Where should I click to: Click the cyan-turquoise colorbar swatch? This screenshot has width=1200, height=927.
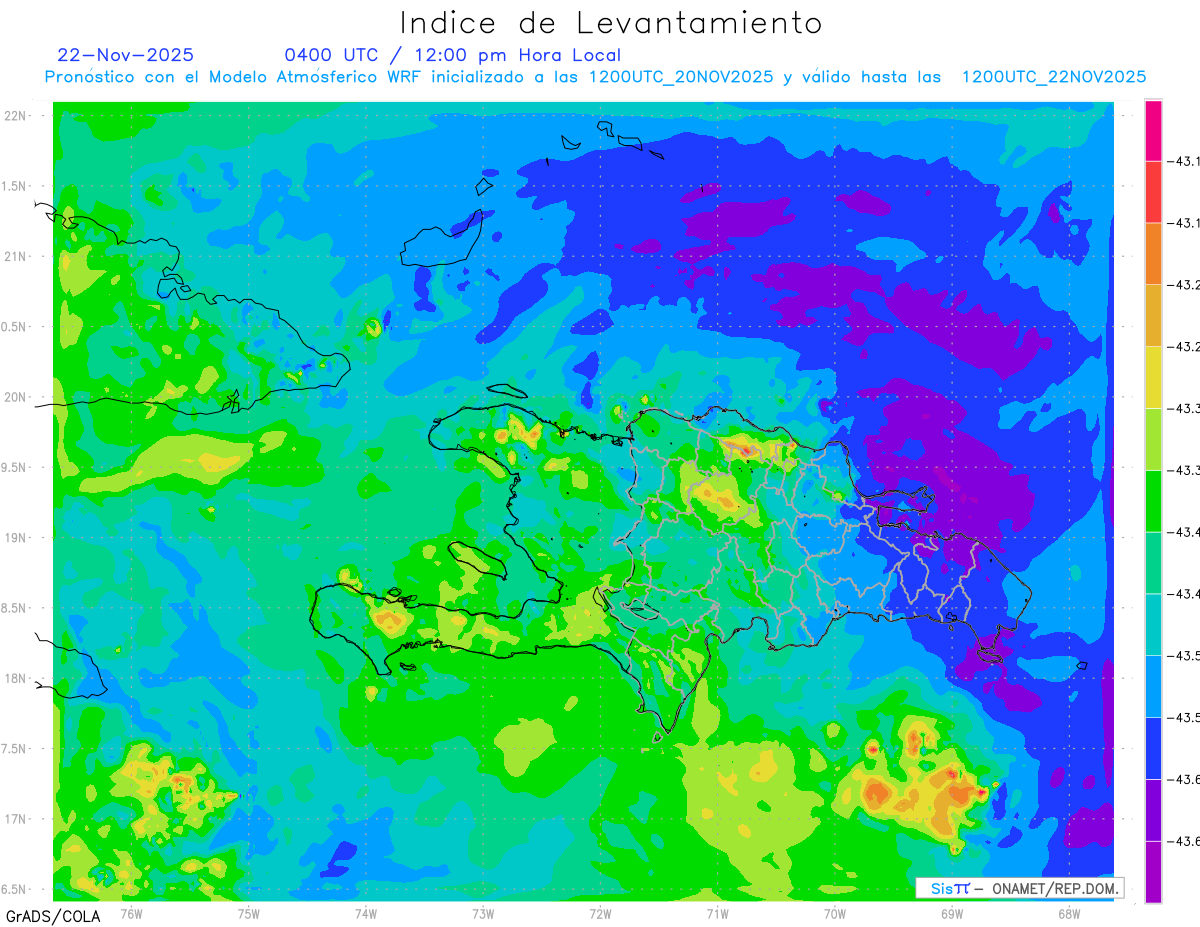(1153, 624)
